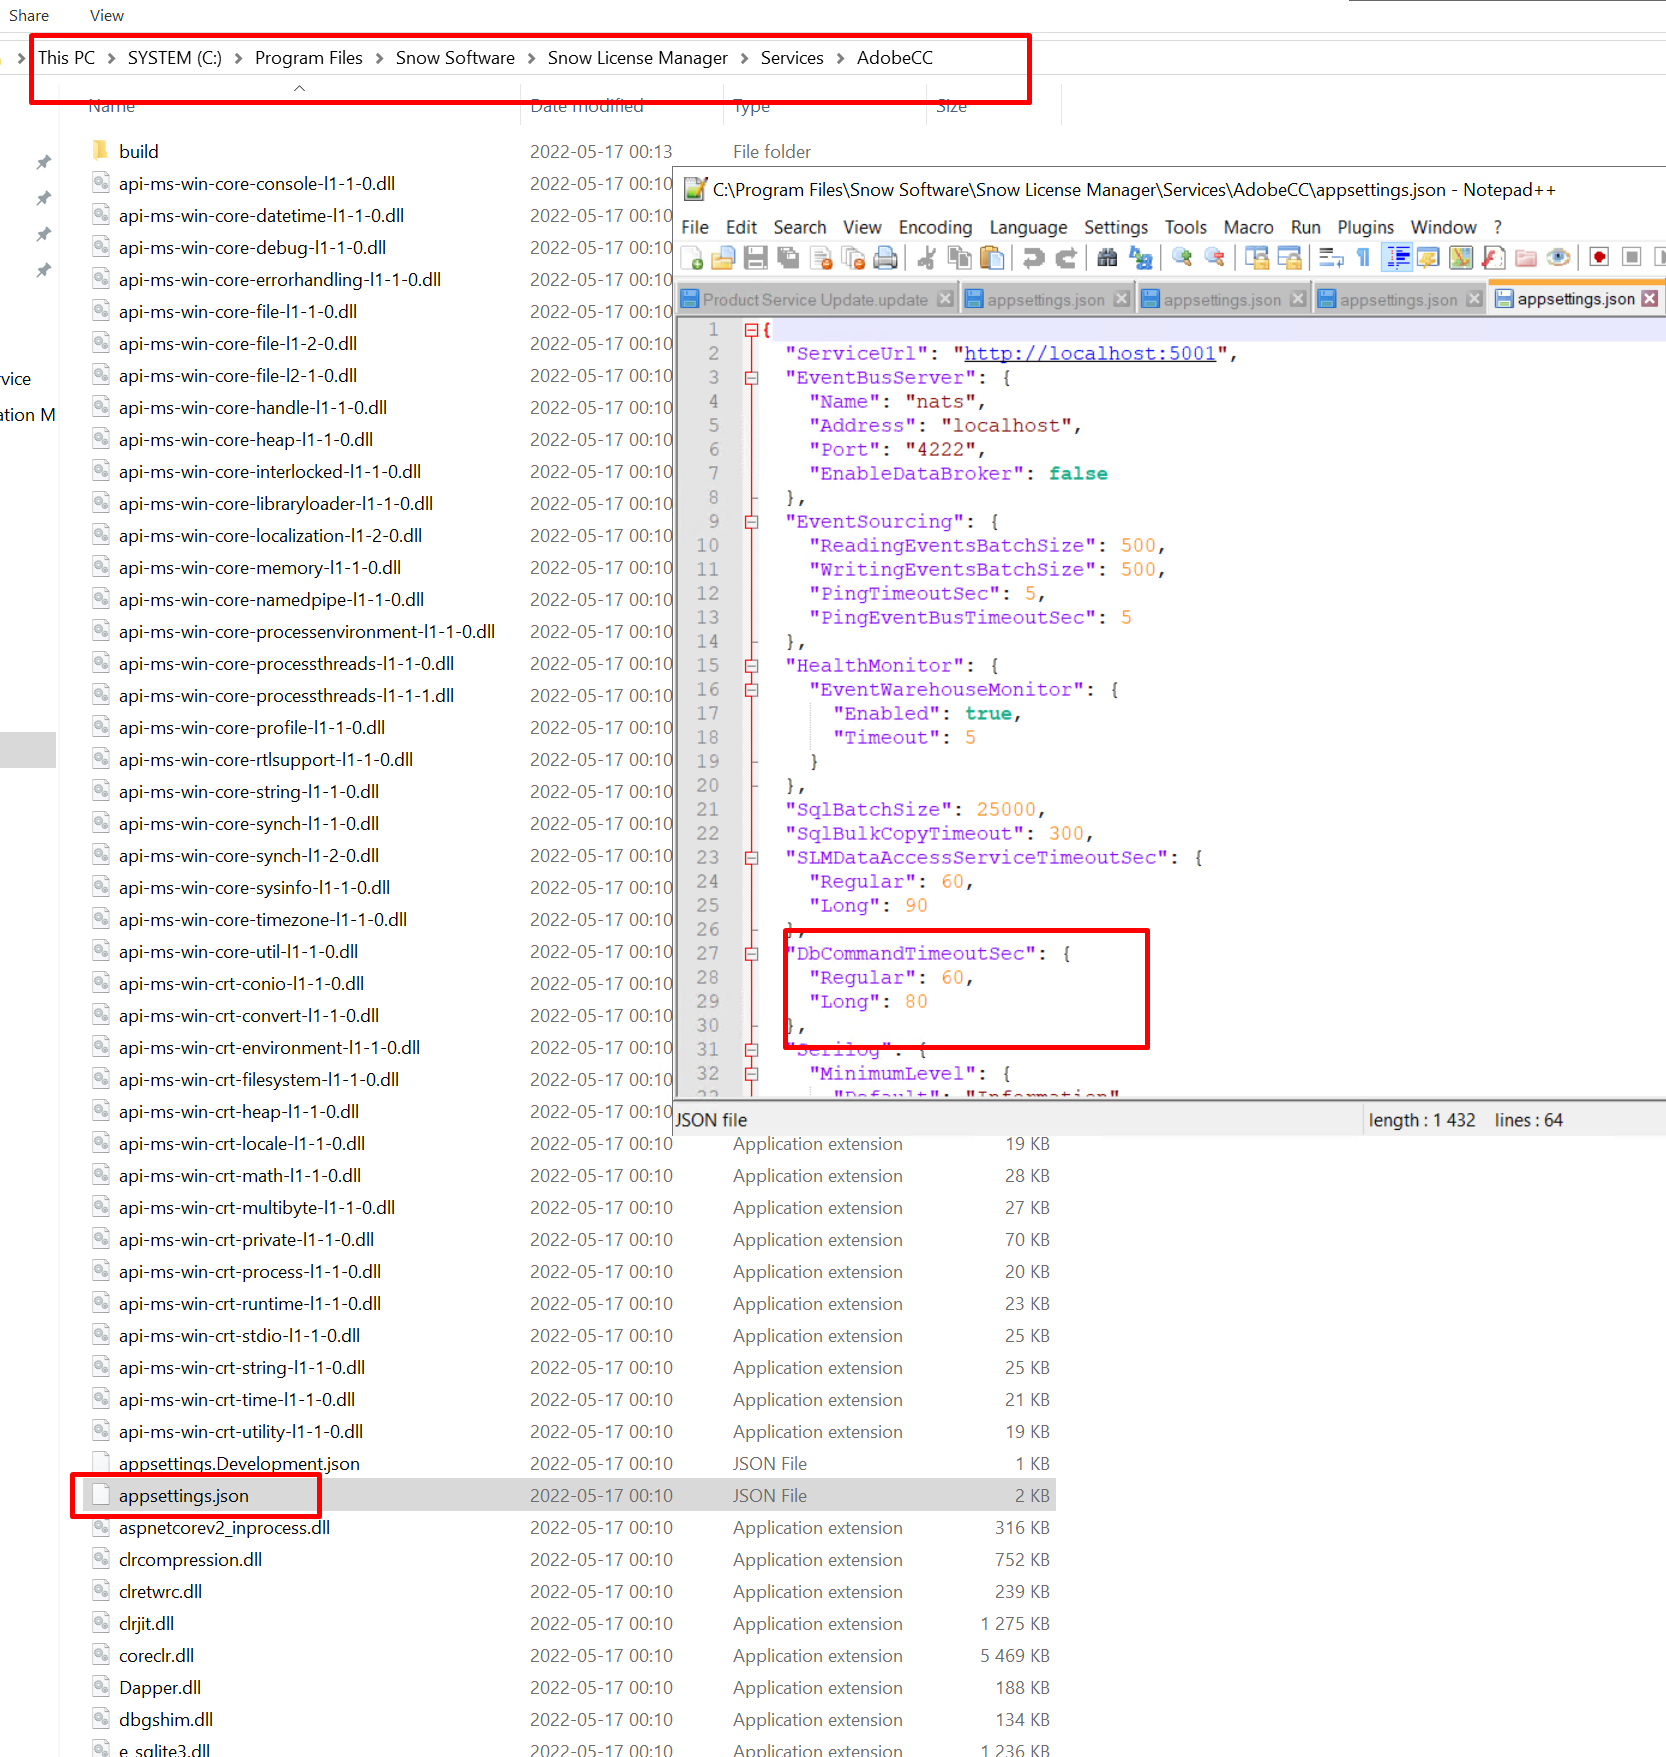Screen dimensions: 1666x1757
Task: Click the Save All toolbar icon
Action: (789, 258)
